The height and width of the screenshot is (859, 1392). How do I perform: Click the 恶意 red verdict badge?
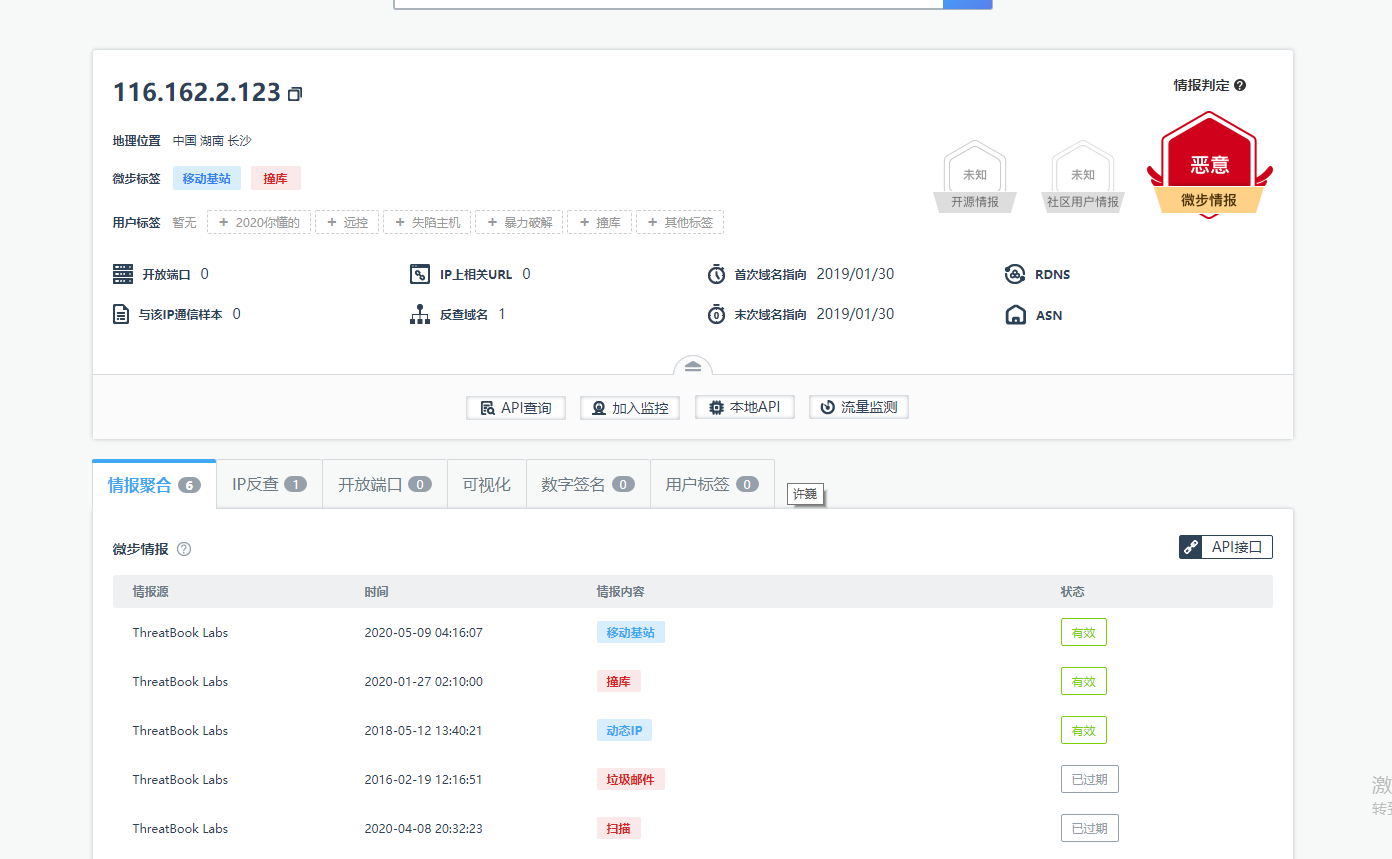1210,165
